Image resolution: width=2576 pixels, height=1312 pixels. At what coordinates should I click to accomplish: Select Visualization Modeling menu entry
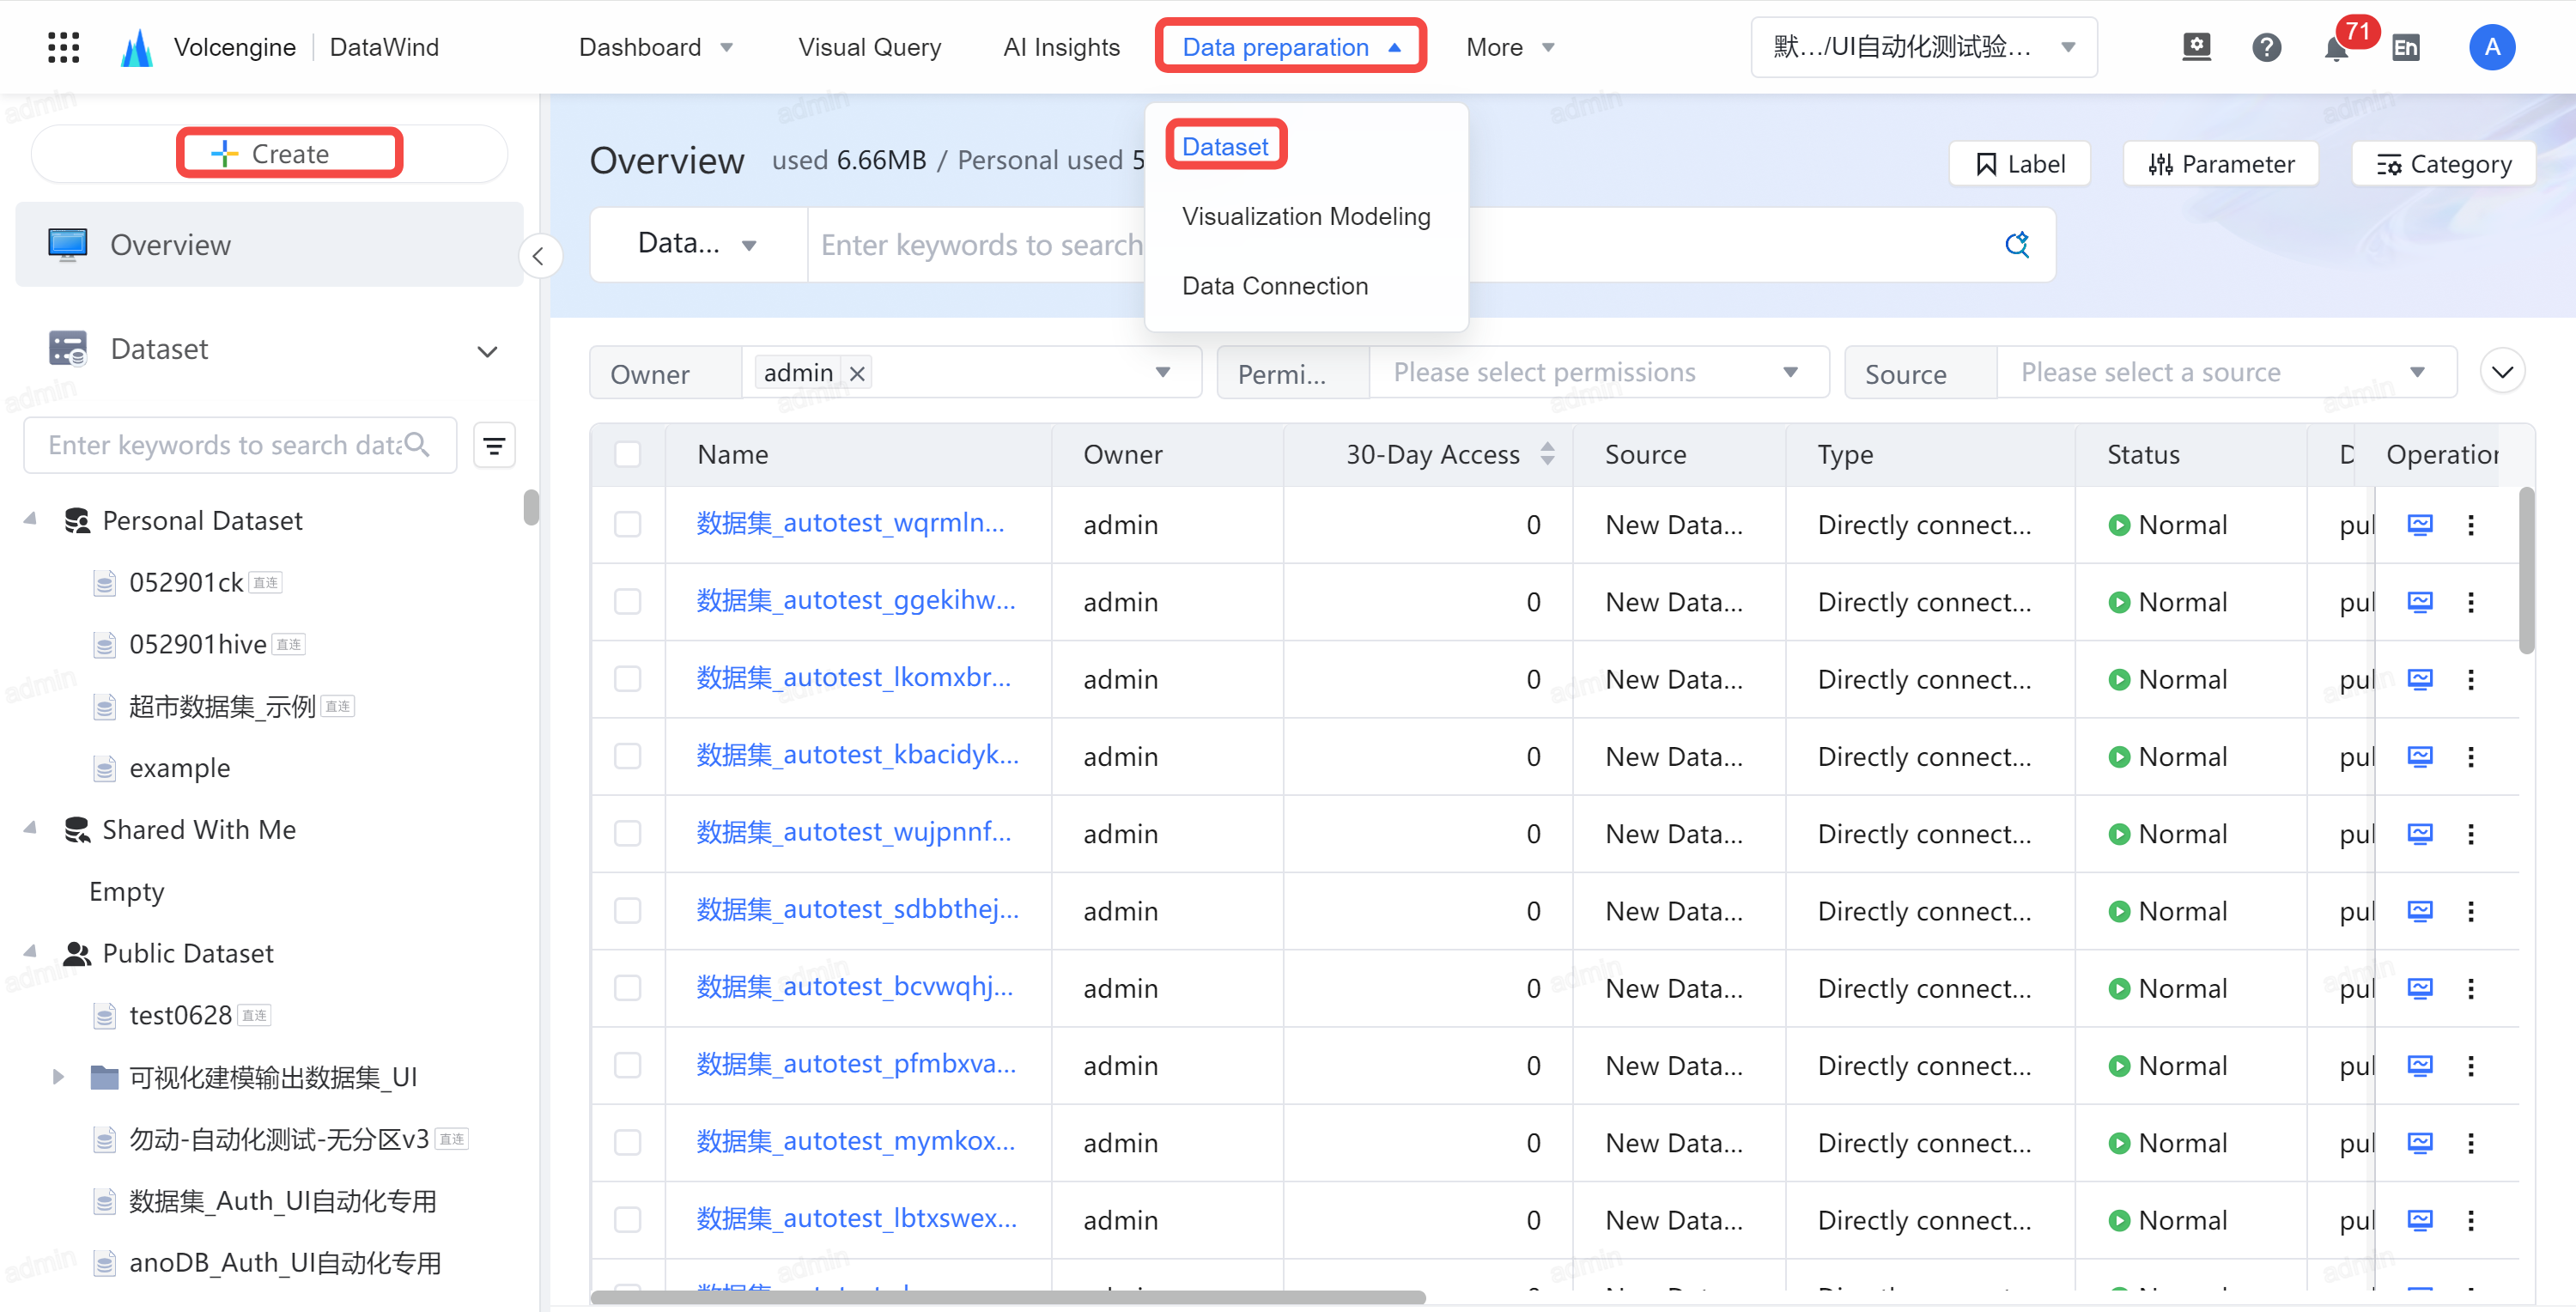coord(1306,216)
